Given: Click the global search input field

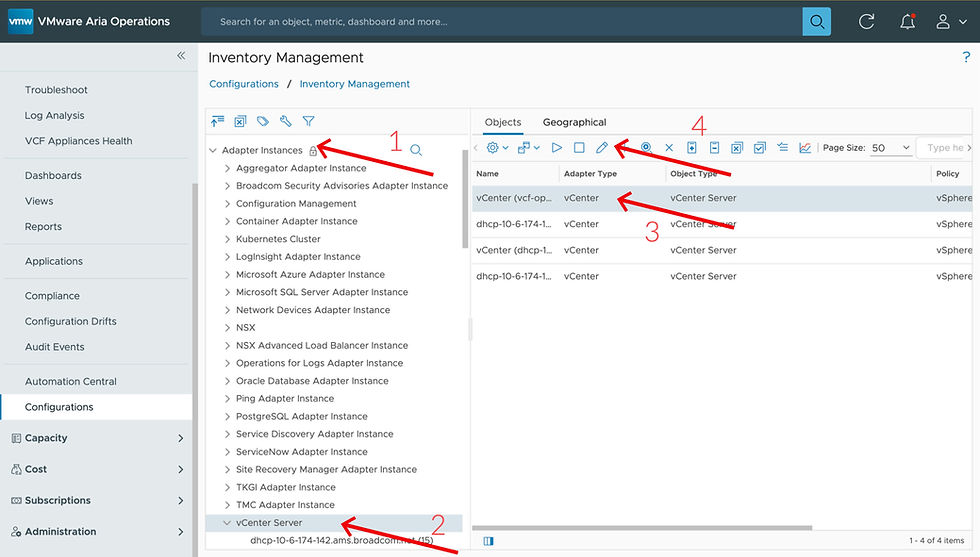Looking at the screenshot, I should click(505, 21).
